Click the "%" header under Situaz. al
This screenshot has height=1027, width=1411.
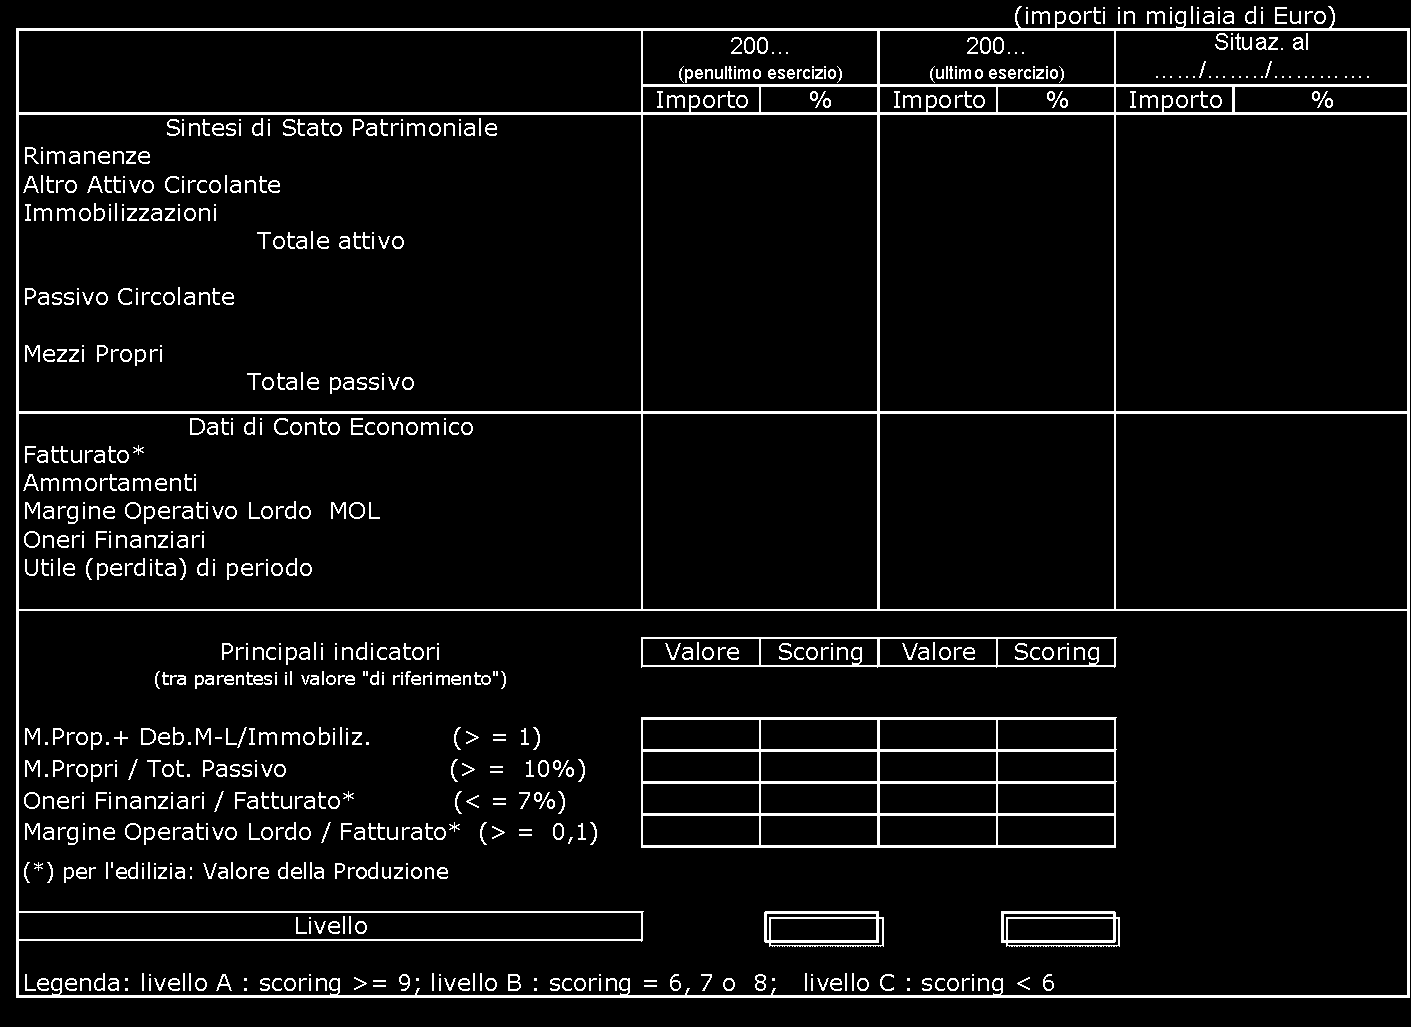[x=1322, y=100]
